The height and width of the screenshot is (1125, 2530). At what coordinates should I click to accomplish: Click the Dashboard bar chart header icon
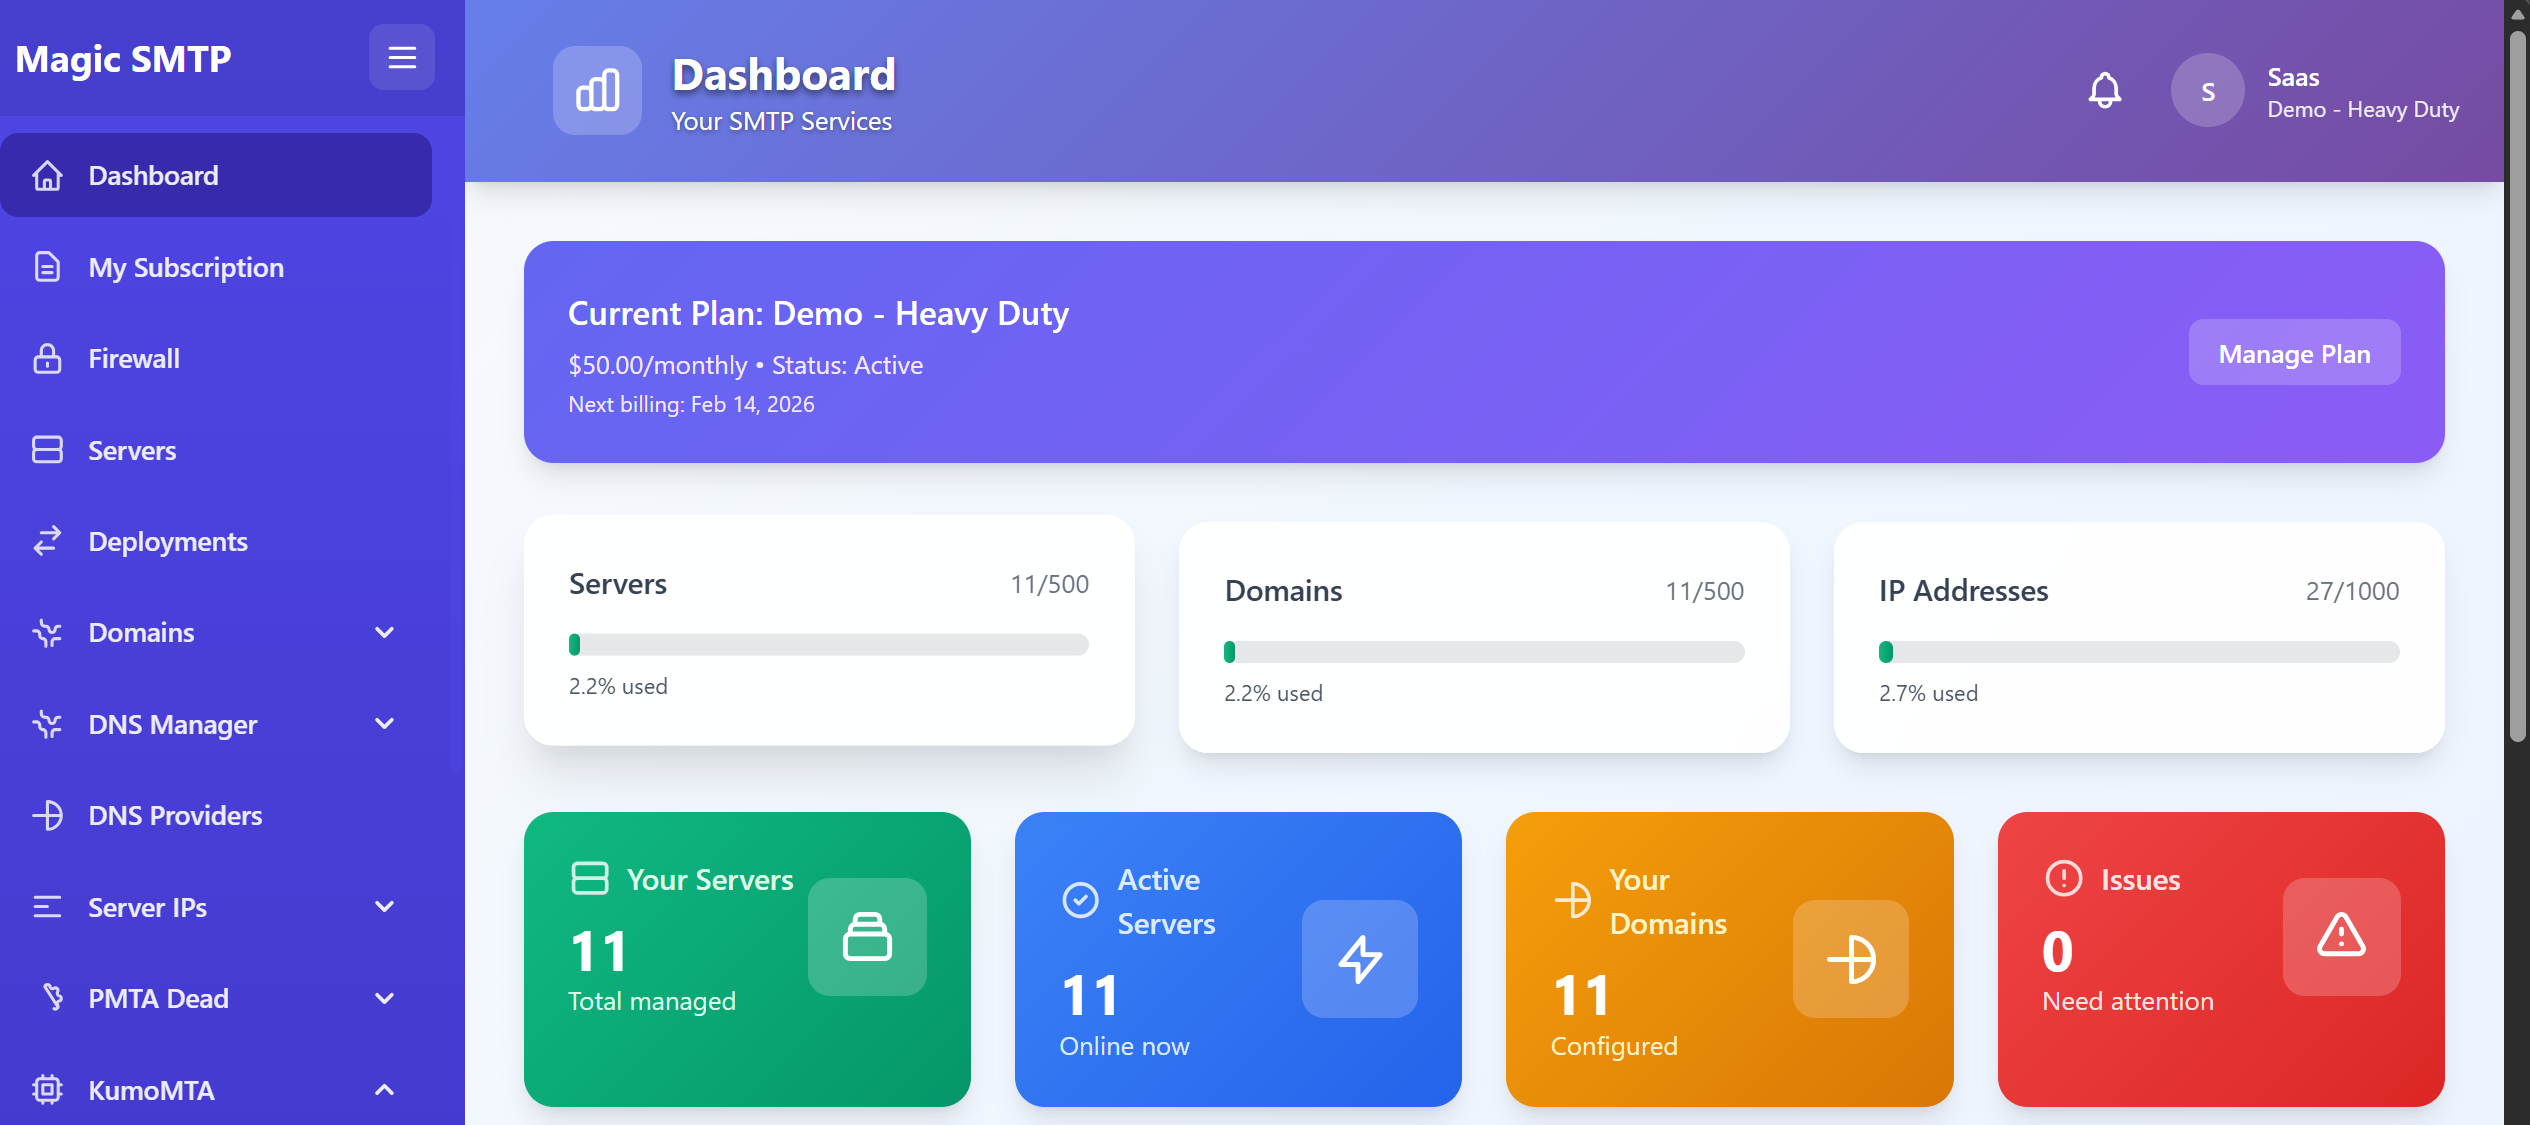pyautogui.click(x=597, y=91)
